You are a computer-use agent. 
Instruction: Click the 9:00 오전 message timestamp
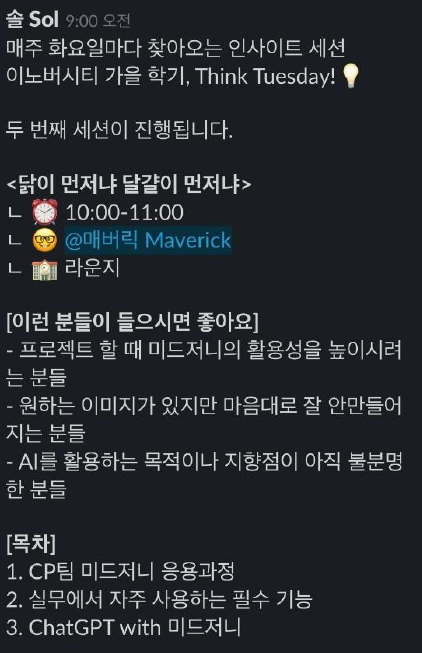click(x=98, y=20)
